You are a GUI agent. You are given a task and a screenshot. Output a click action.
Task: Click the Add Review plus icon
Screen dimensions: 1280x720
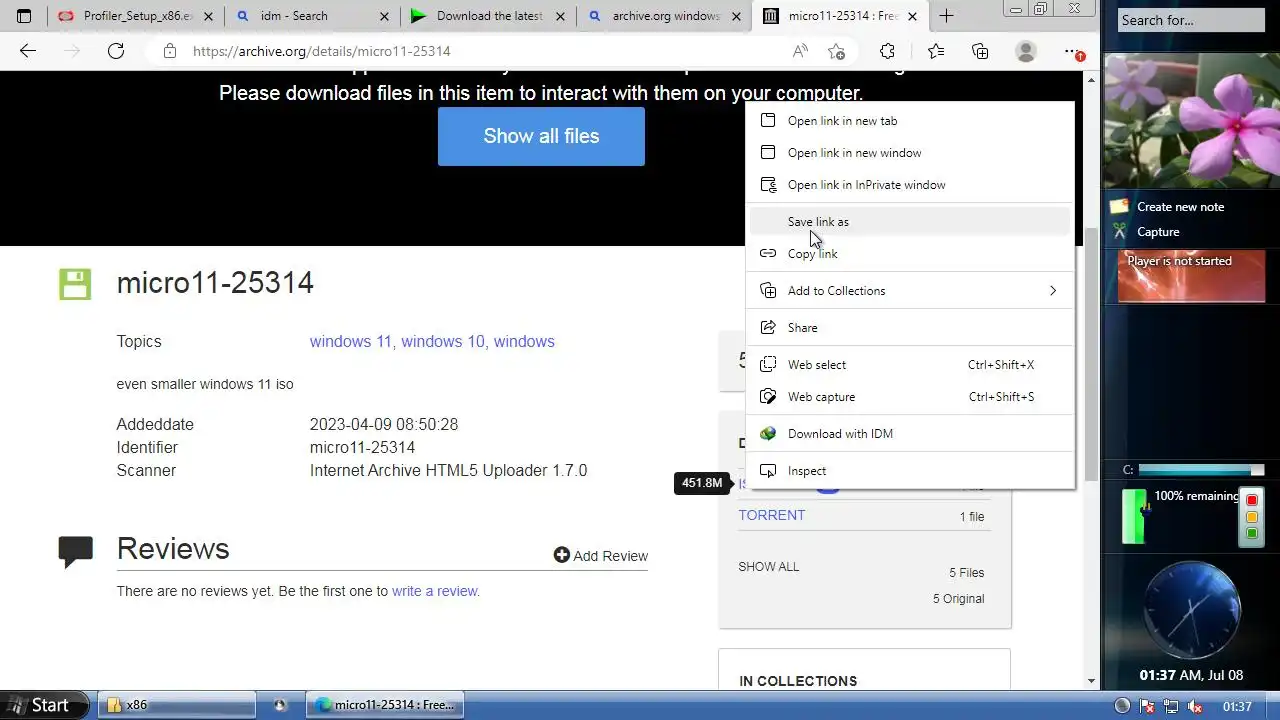coord(562,555)
